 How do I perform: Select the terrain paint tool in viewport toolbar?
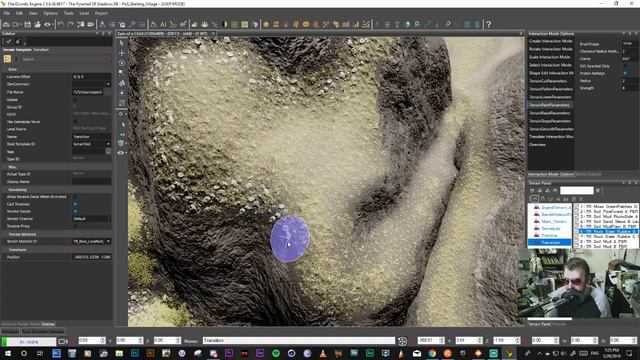pyautogui.click(x=121, y=83)
